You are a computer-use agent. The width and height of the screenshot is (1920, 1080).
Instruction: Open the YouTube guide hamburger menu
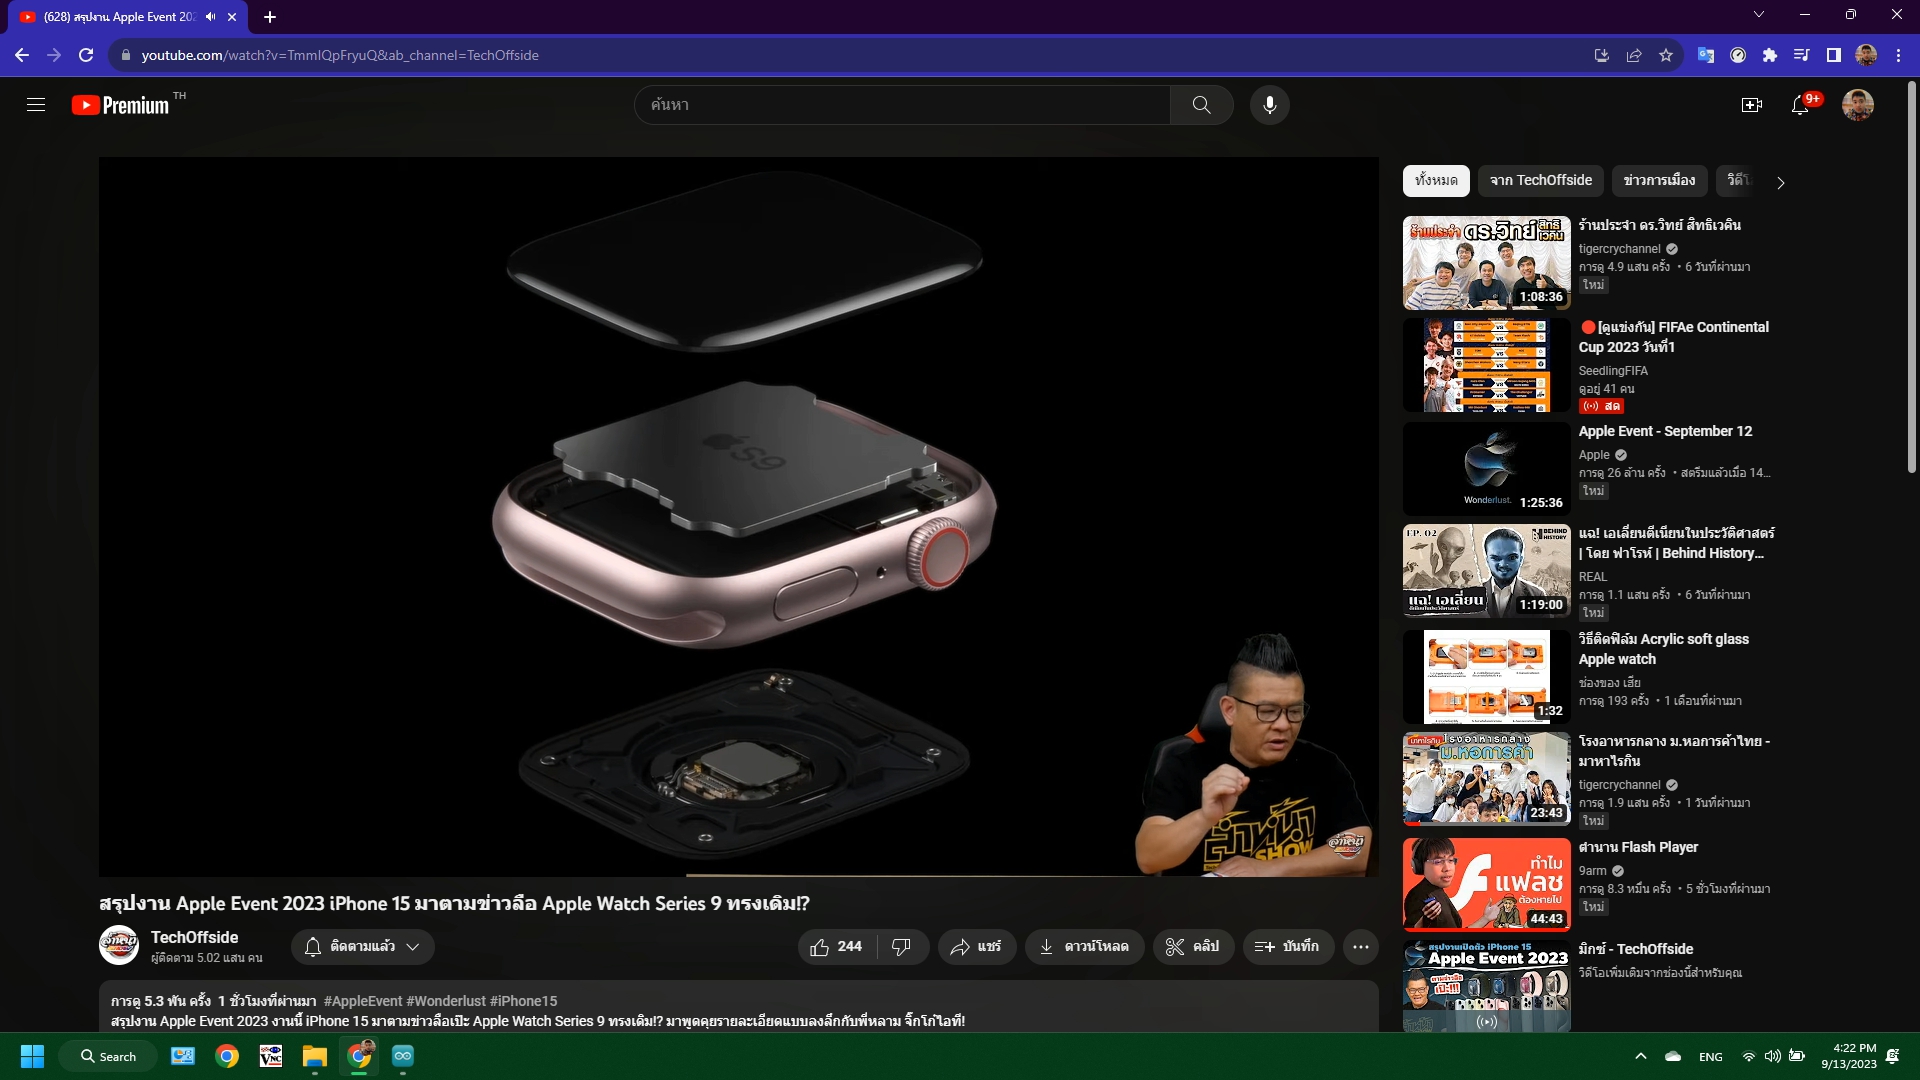[x=36, y=105]
